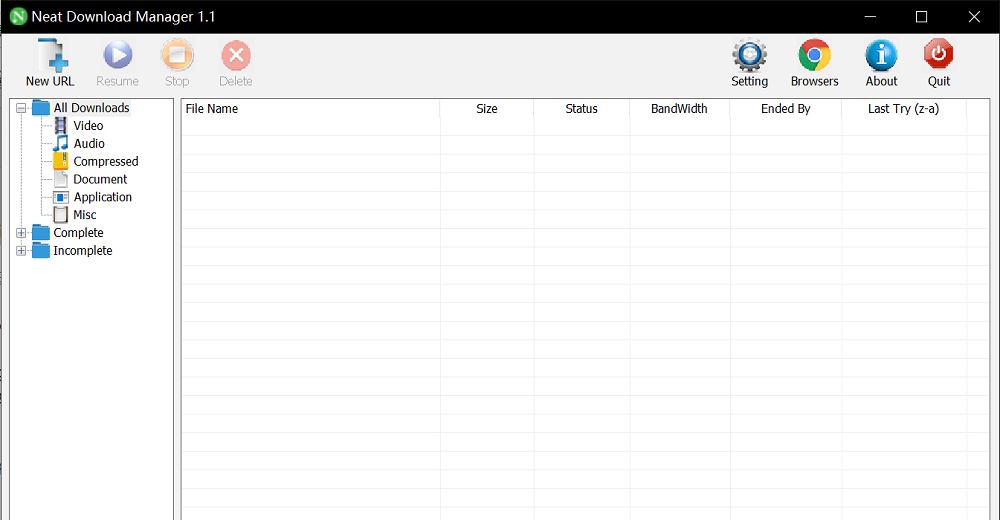This screenshot has height=520, width=1000.
Task: Select the Misc category label
Action: point(85,215)
